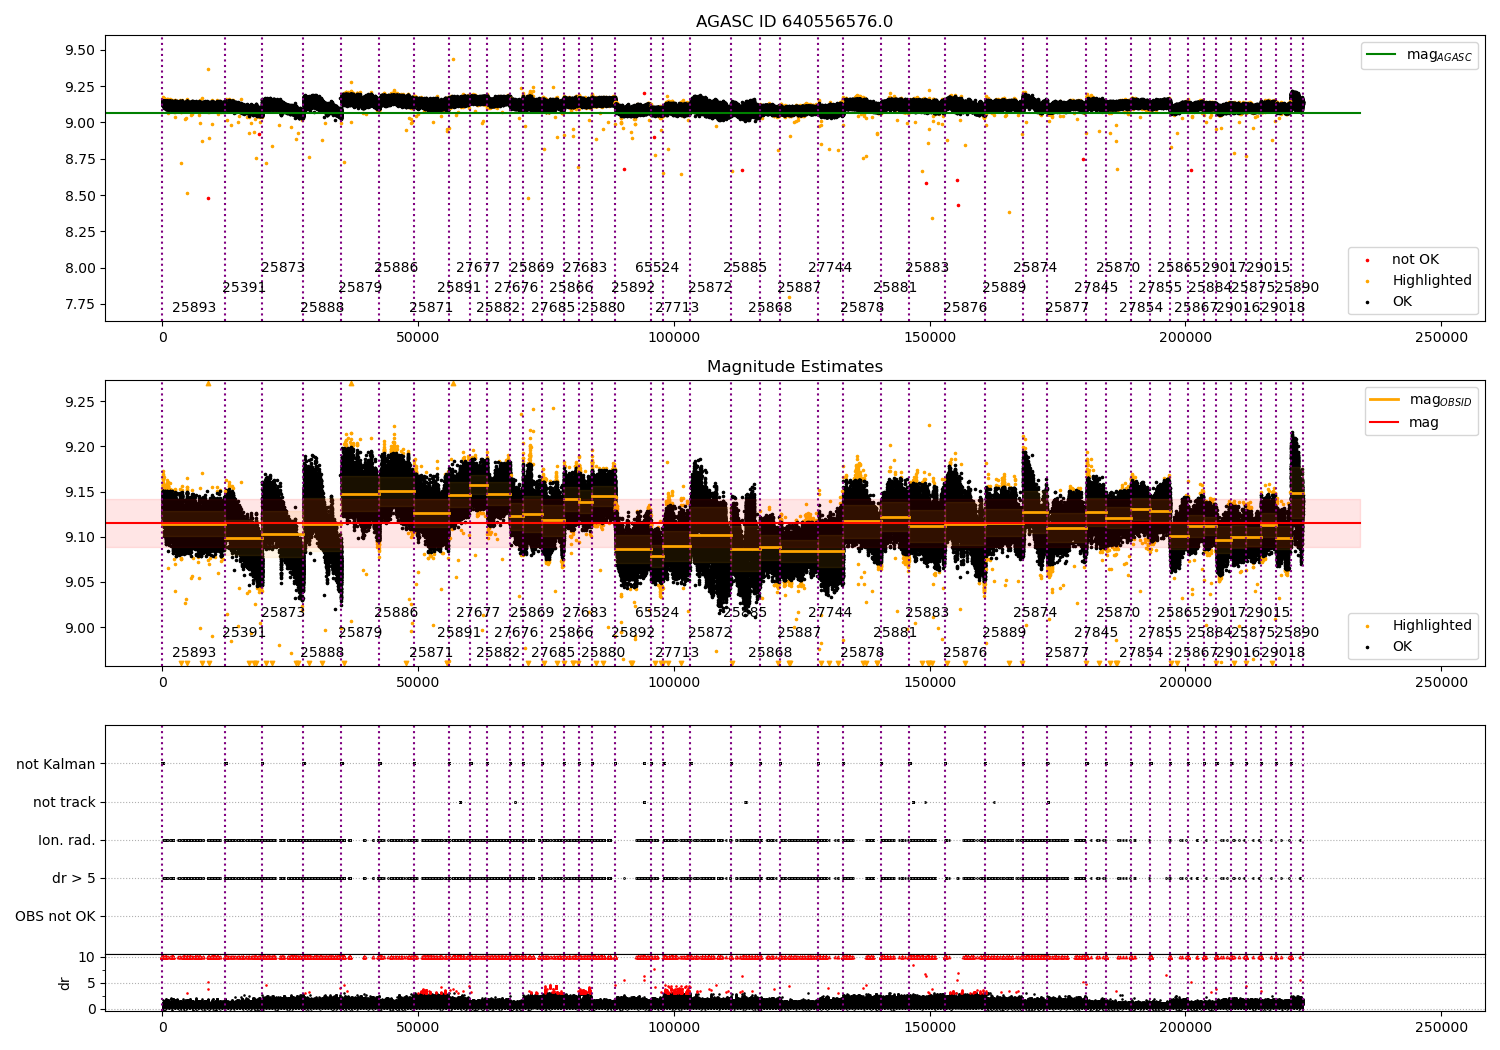Click obsid label 25886 in top plot
Image resolution: width=1500 pixels, height=1050 pixels.
[x=396, y=268]
